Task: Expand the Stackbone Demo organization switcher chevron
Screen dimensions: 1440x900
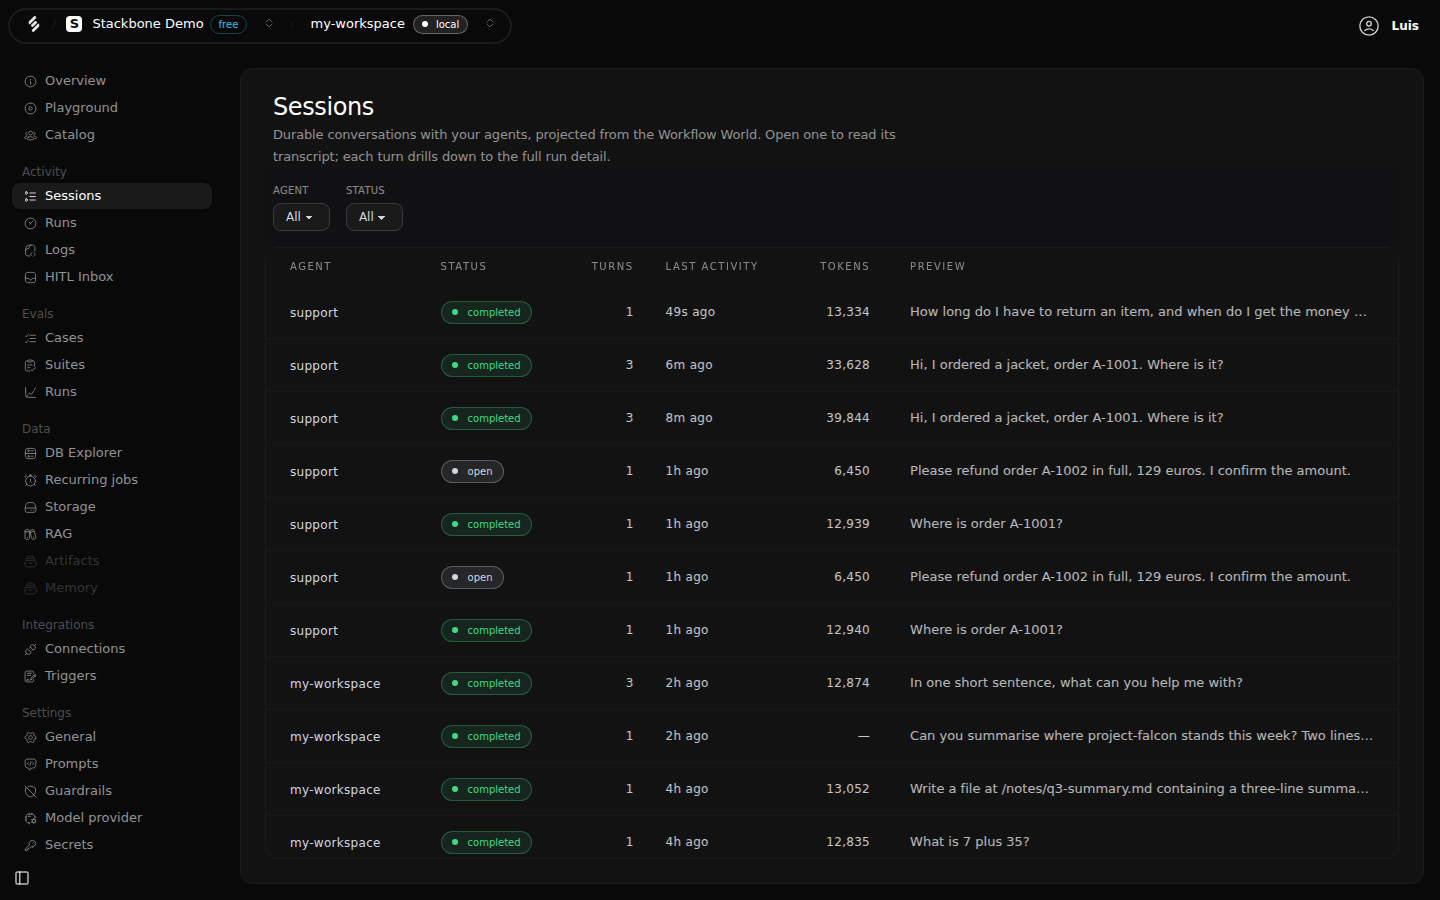Action: coord(269,24)
